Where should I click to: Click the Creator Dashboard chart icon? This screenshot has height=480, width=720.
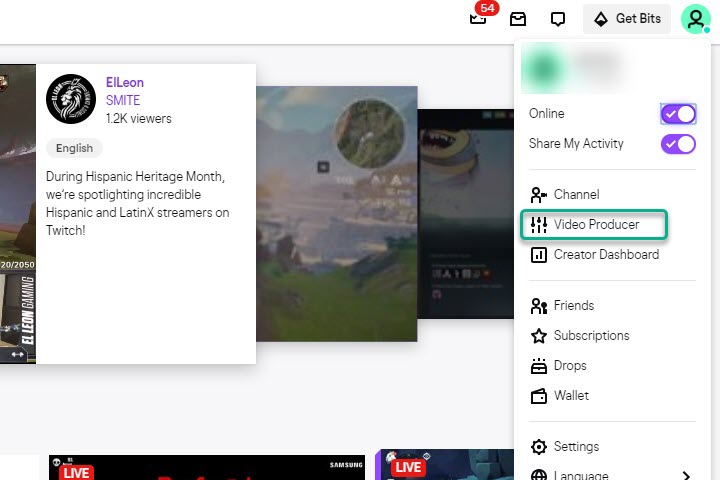pos(539,254)
